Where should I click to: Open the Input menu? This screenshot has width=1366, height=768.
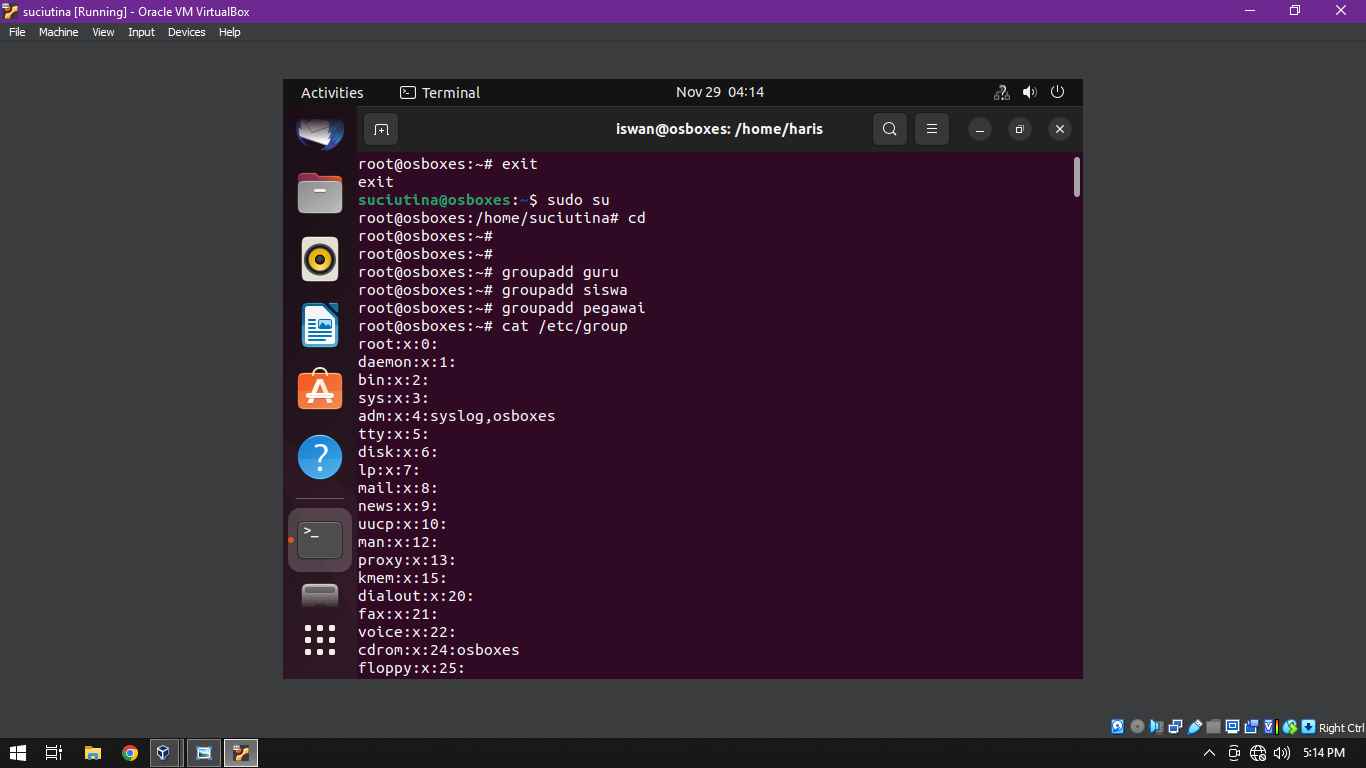point(141,32)
